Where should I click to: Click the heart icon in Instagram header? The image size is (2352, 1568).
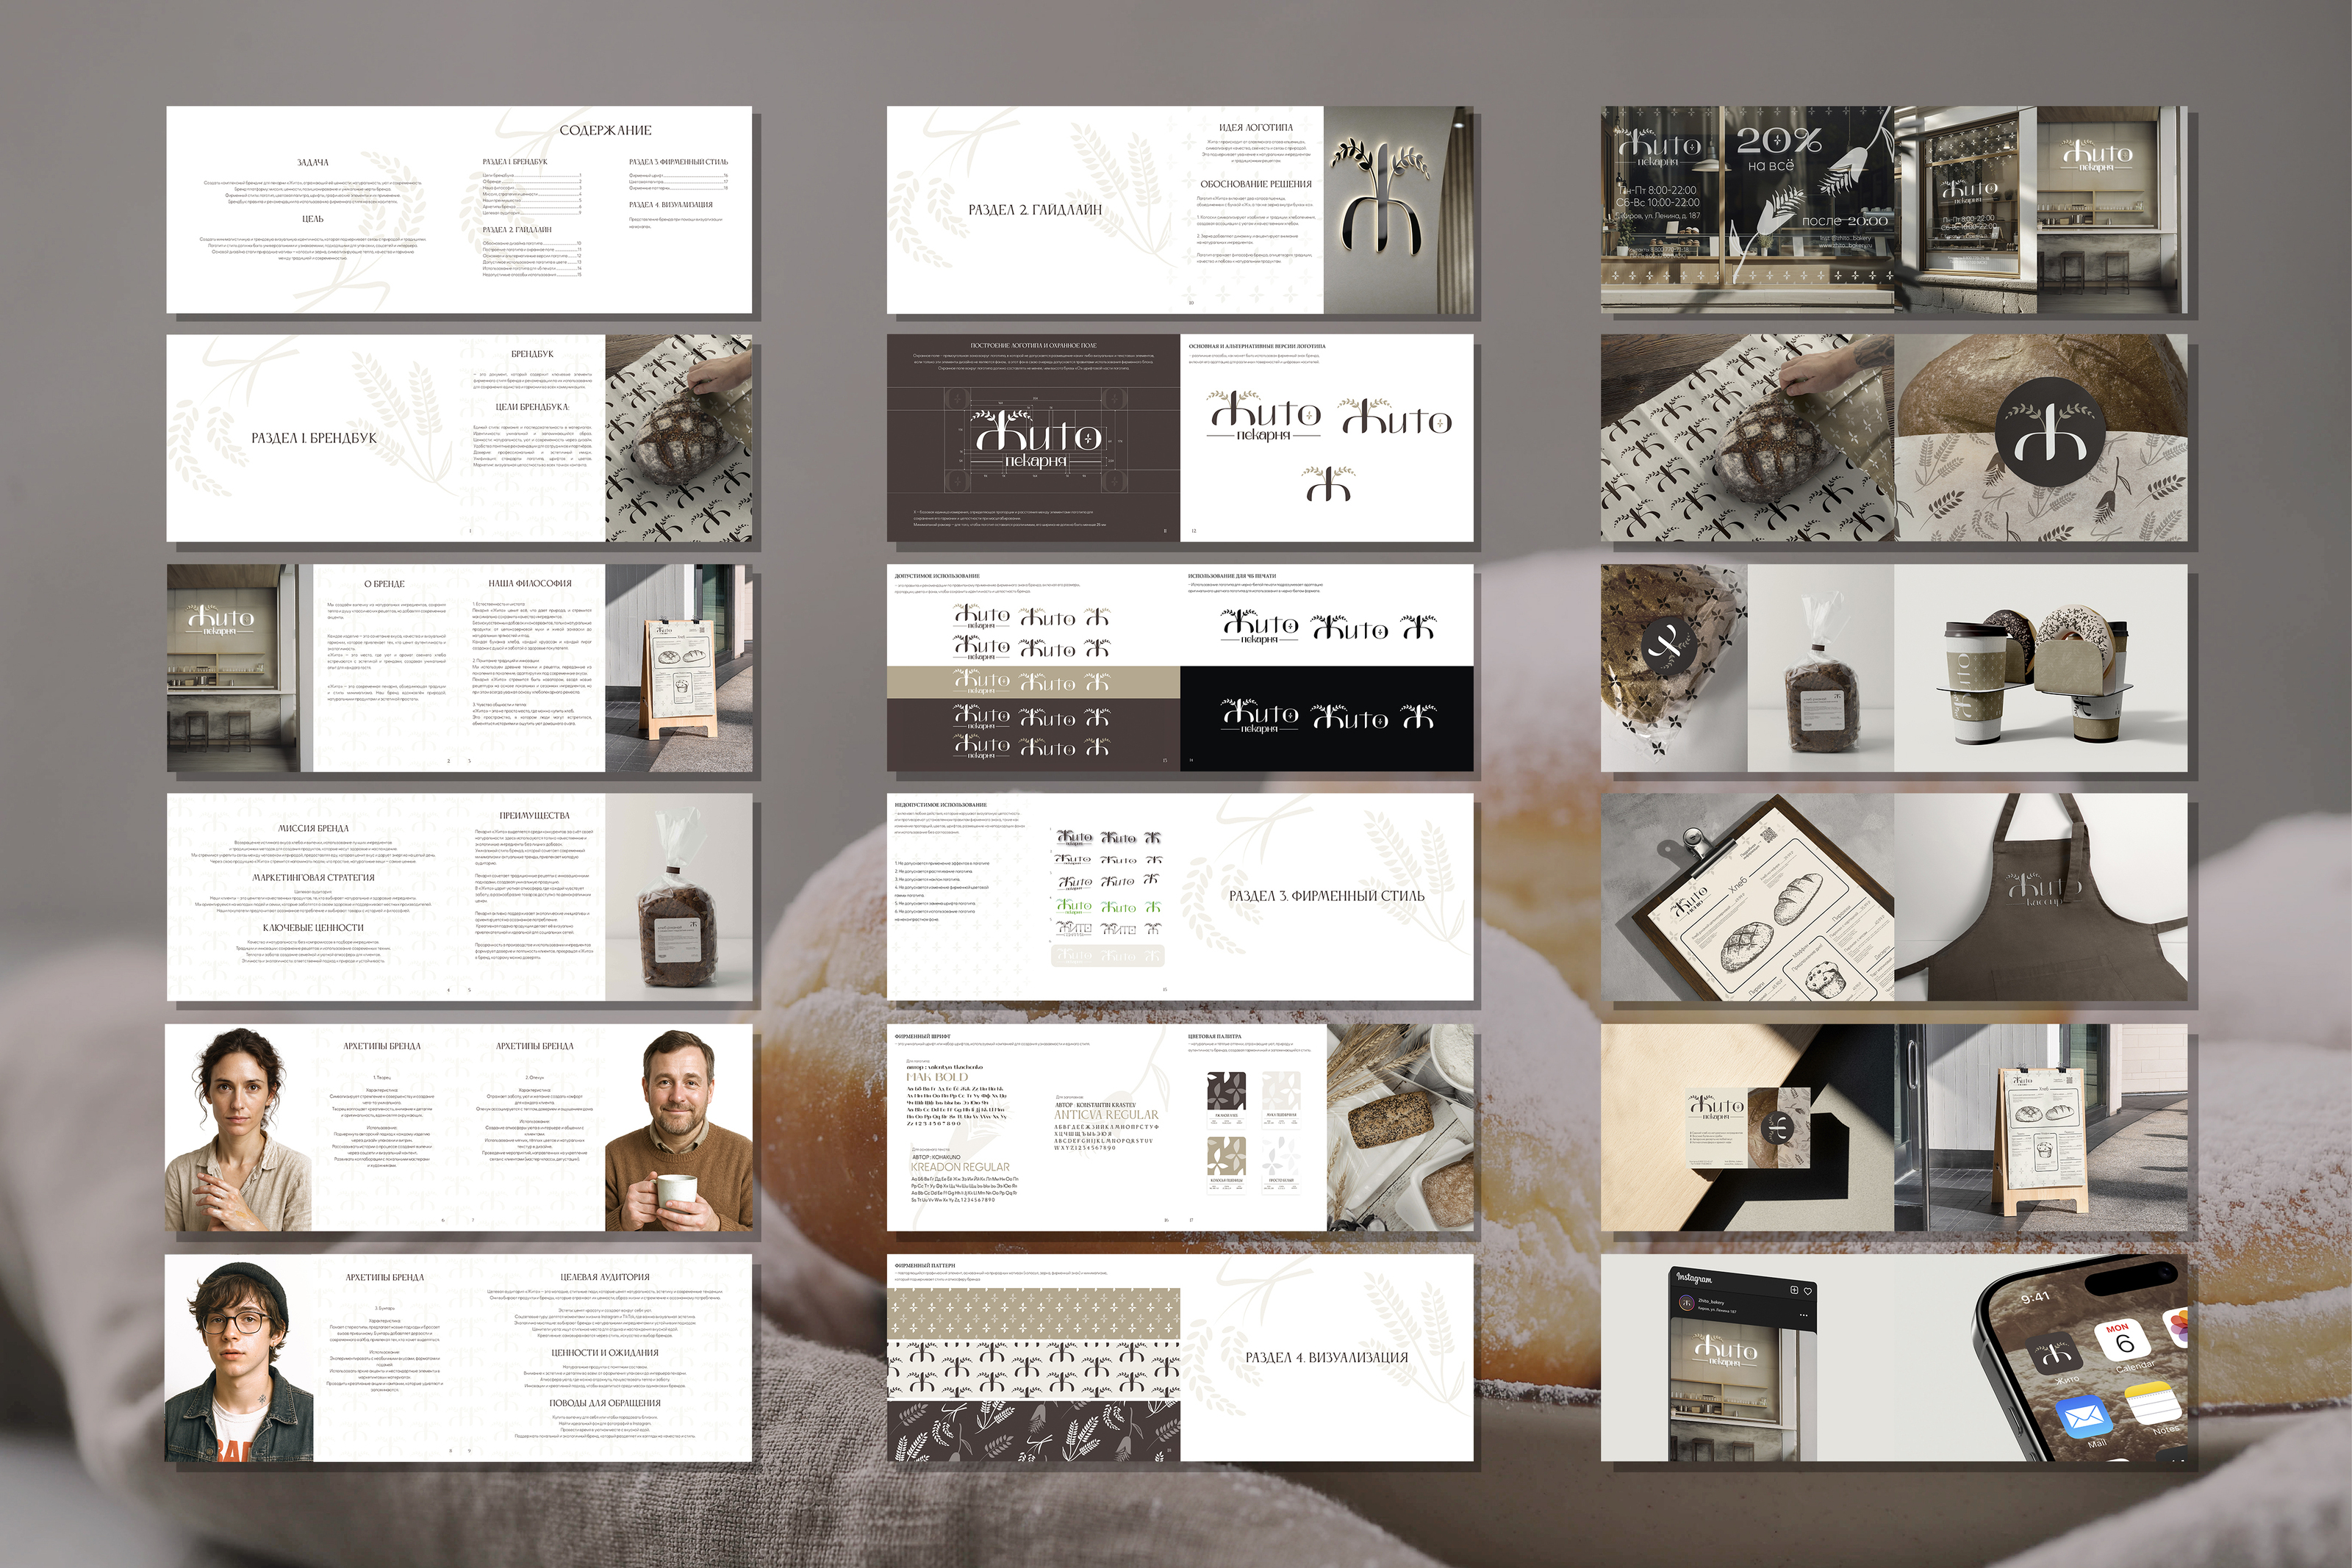tap(1808, 1291)
